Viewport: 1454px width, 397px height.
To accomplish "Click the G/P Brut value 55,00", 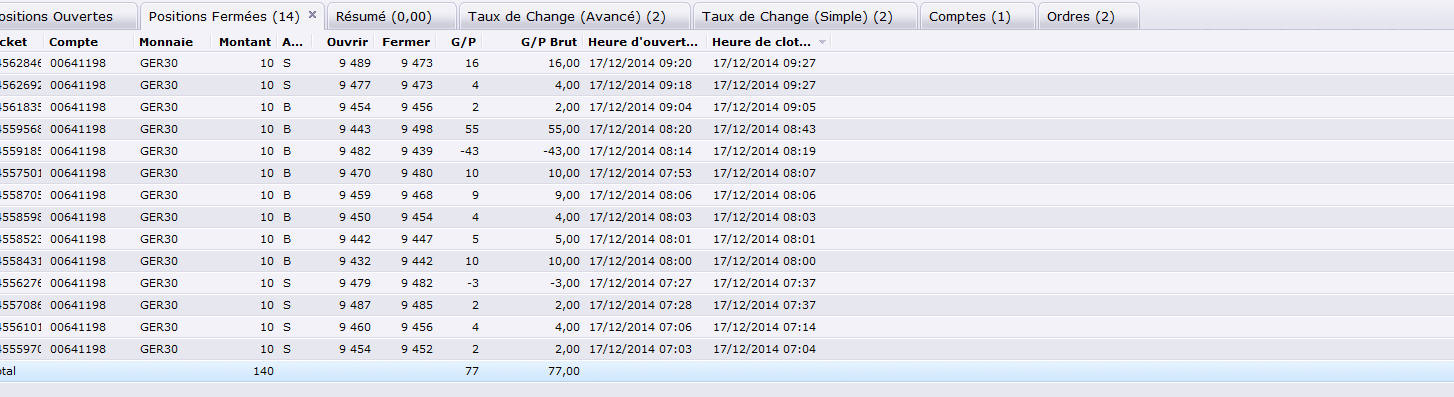I will [563, 129].
